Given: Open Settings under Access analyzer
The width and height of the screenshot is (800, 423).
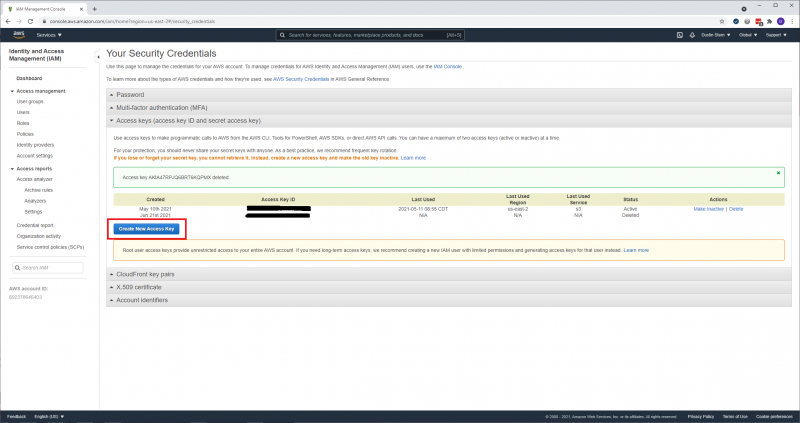Looking at the screenshot, I should (33, 212).
